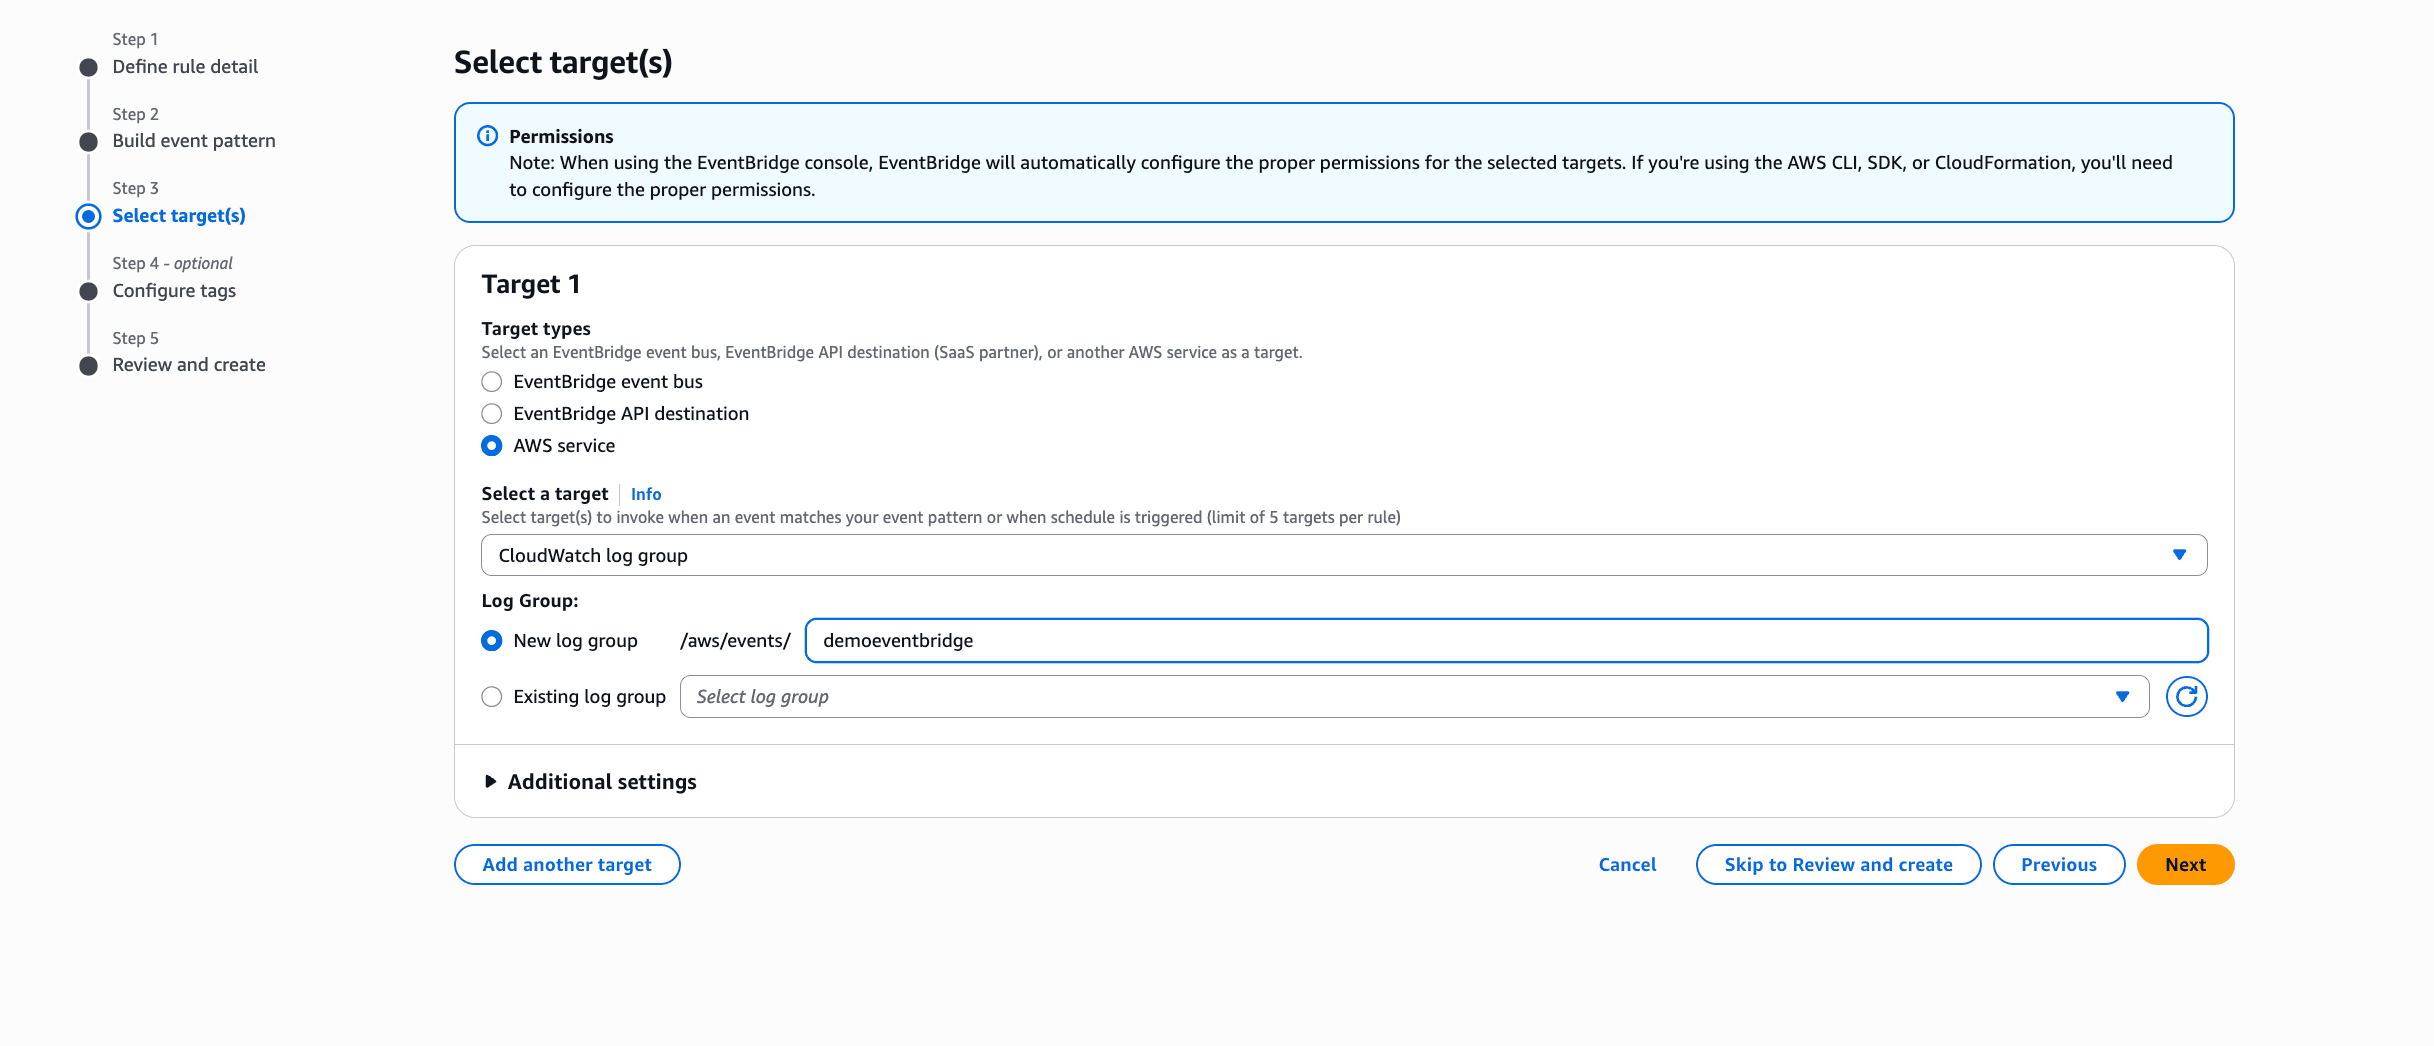The width and height of the screenshot is (2434, 1046).
Task: Cancel the rule creation
Action: [1627, 864]
